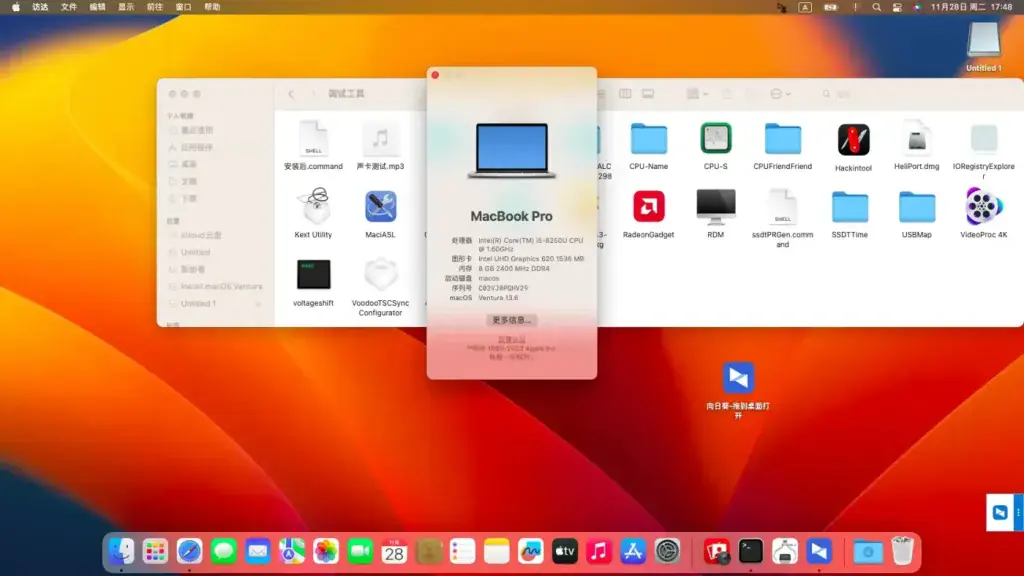The width and height of the screenshot is (1024, 576).
Task: Select the RDM monitor icon
Action: [716, 207]
